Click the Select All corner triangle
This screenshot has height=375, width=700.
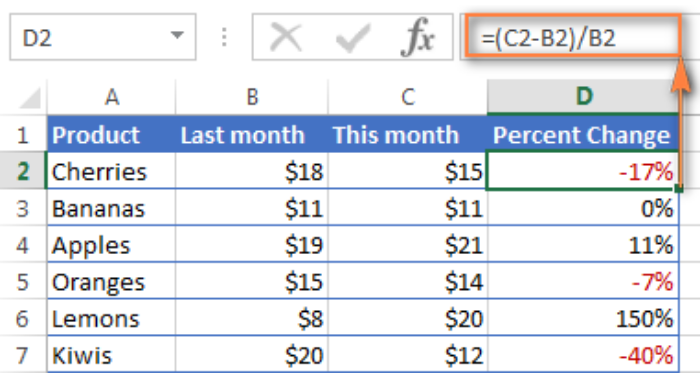tap(30, 98)
